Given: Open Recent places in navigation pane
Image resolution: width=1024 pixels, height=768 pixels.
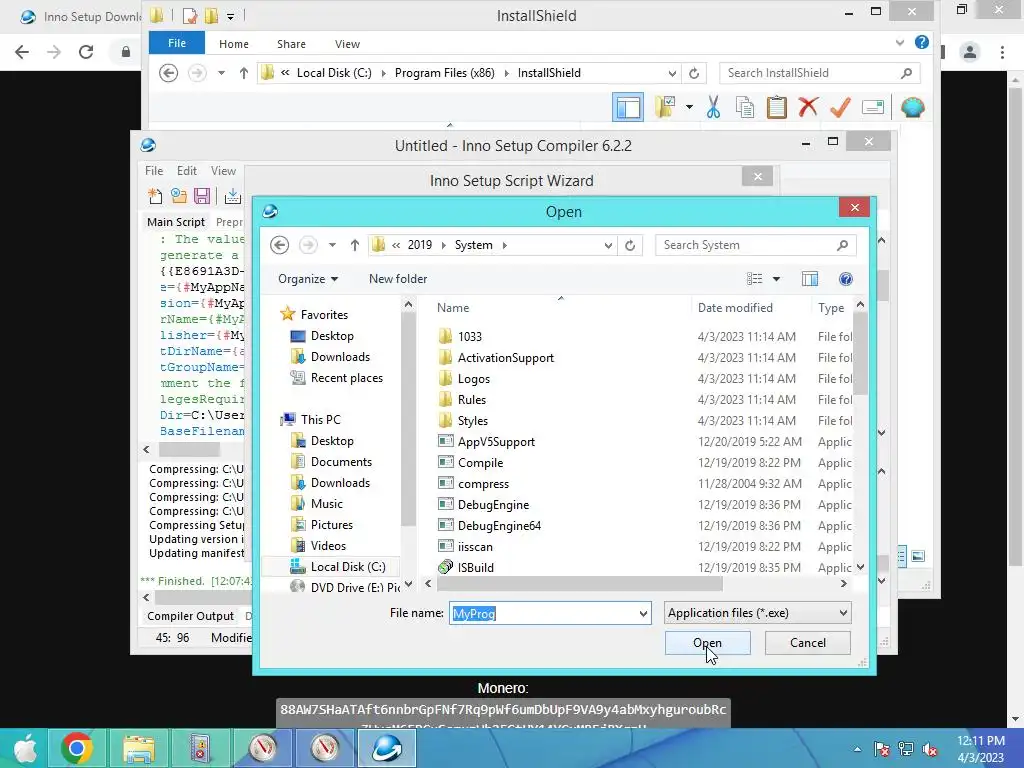Looking at the screenshot, I should (346, 378).
